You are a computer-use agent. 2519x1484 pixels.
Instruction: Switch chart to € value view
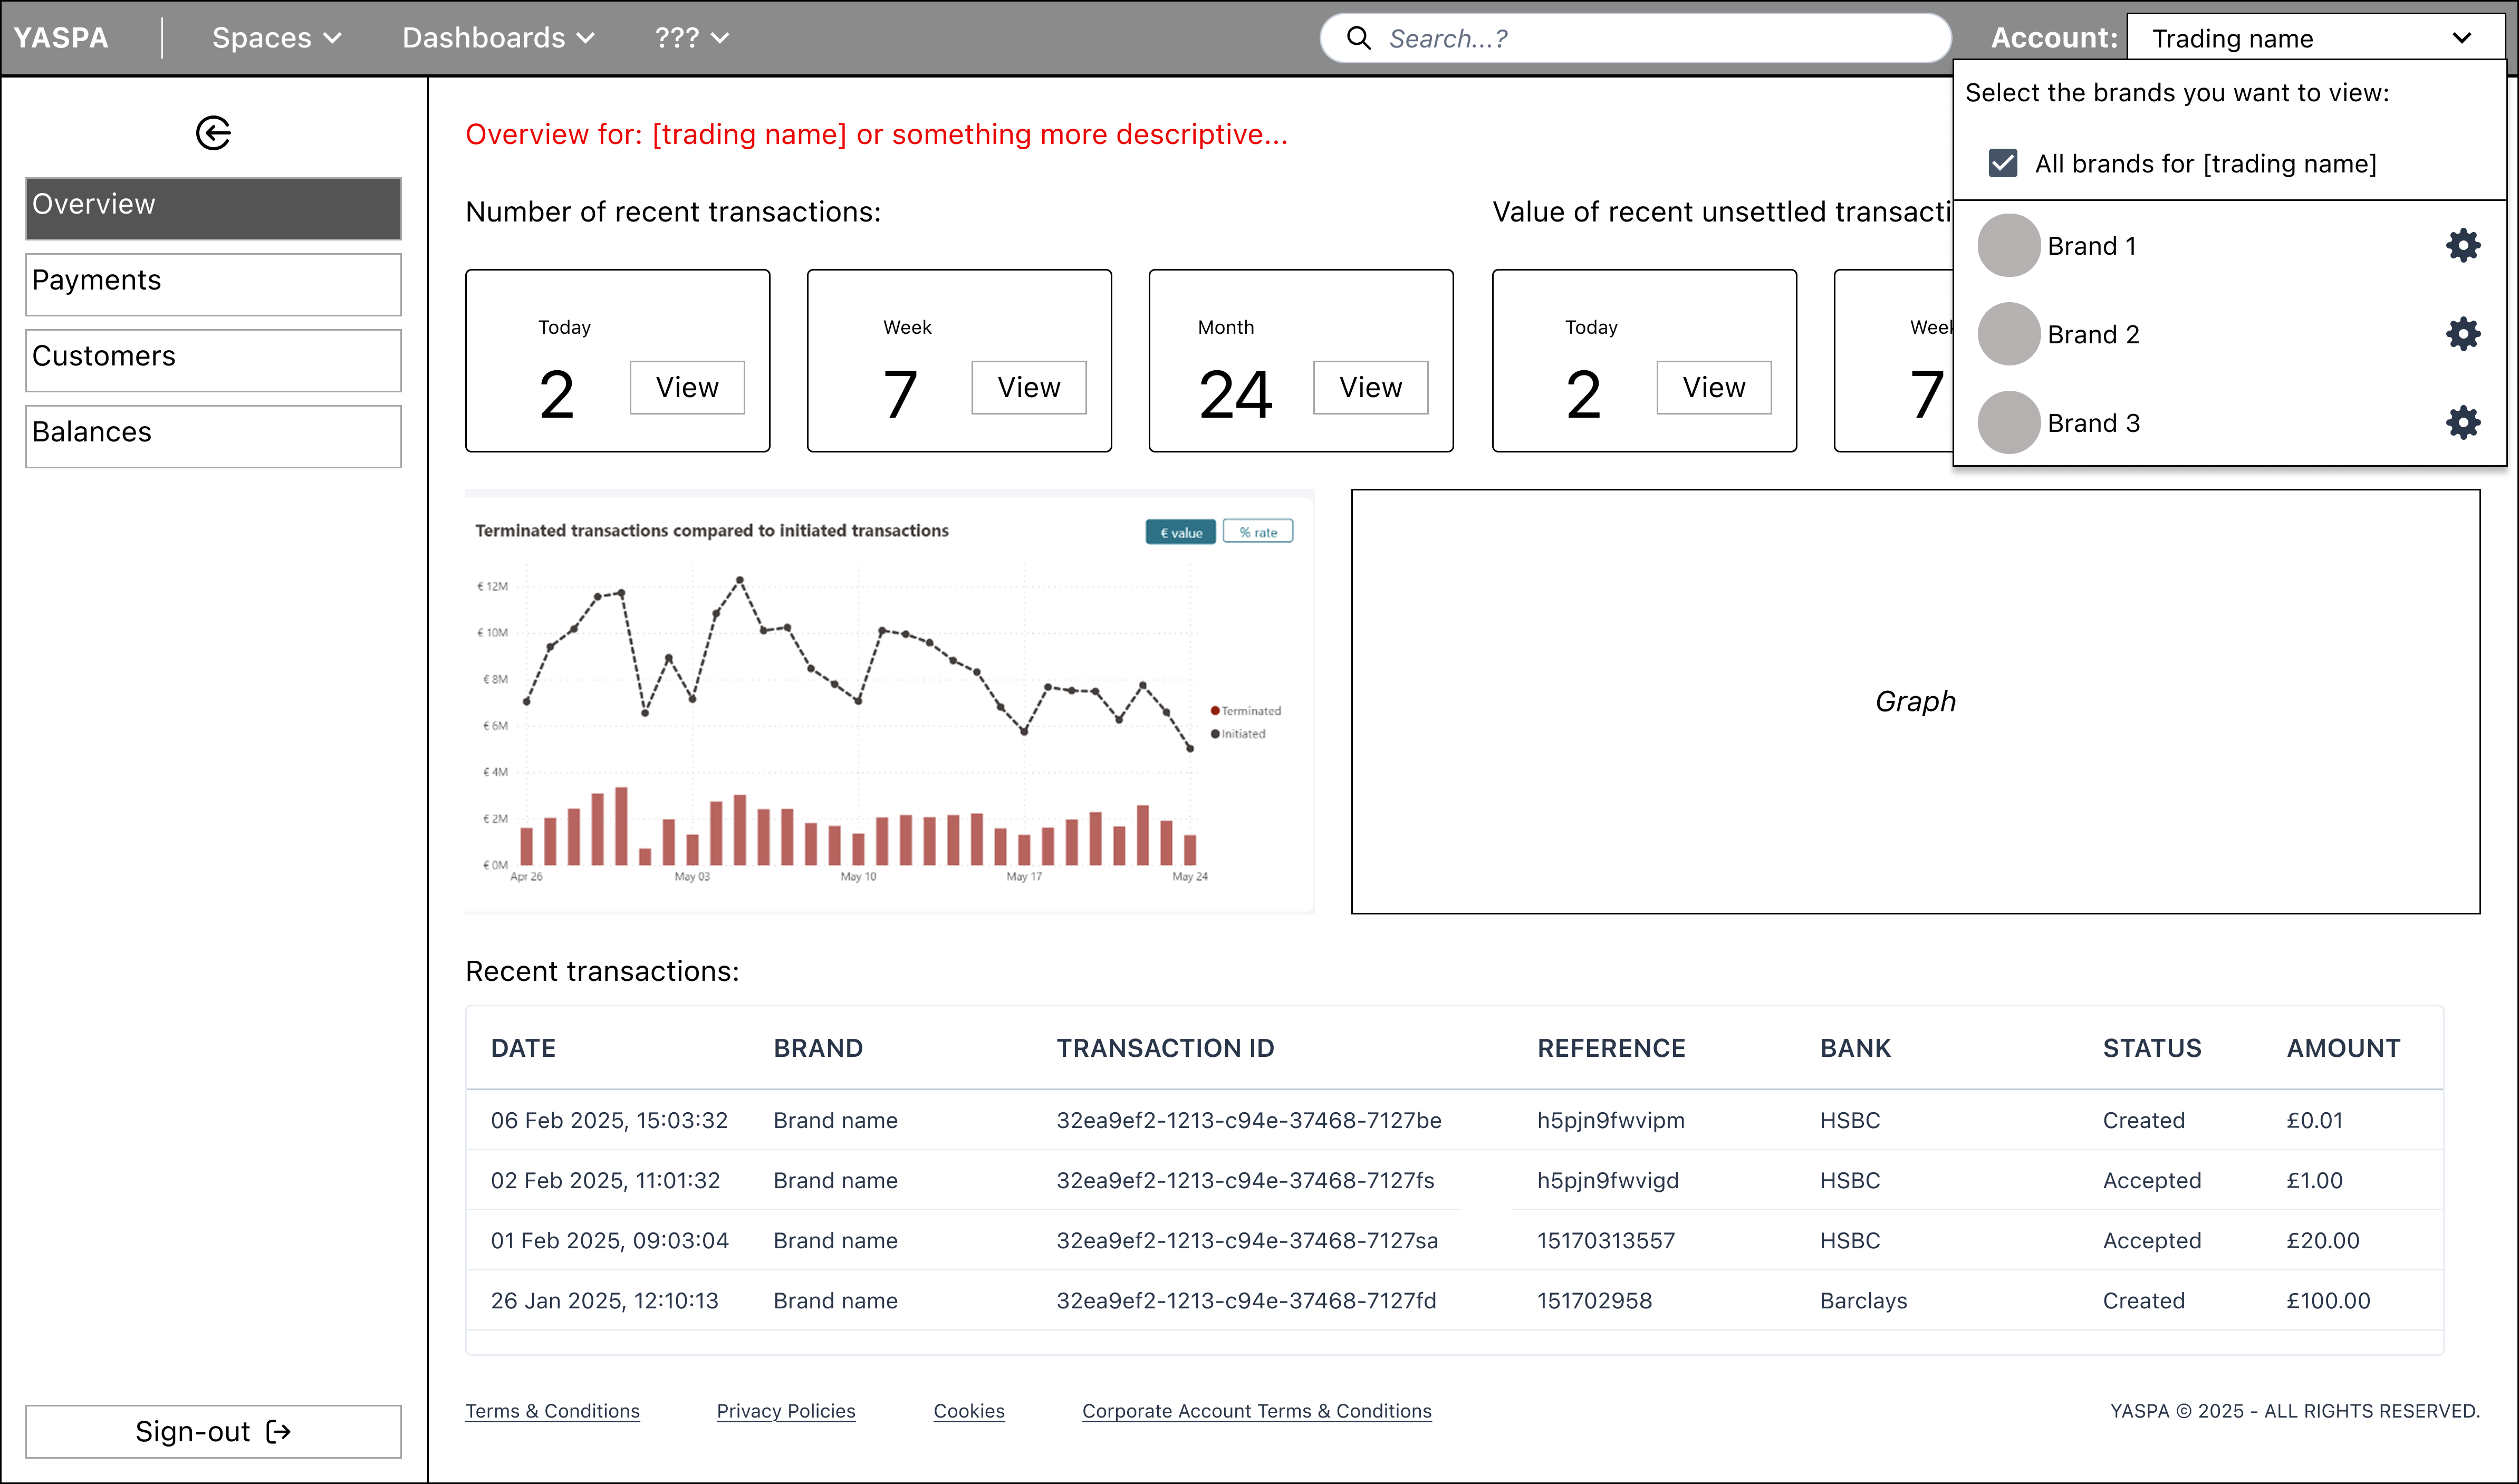[x=1180, y=532]
